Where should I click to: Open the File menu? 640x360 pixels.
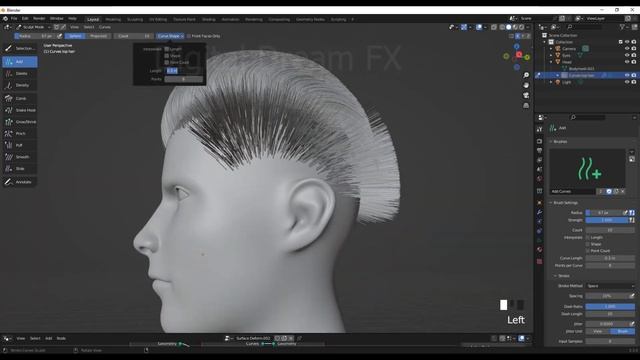click(x=14, y=19)
